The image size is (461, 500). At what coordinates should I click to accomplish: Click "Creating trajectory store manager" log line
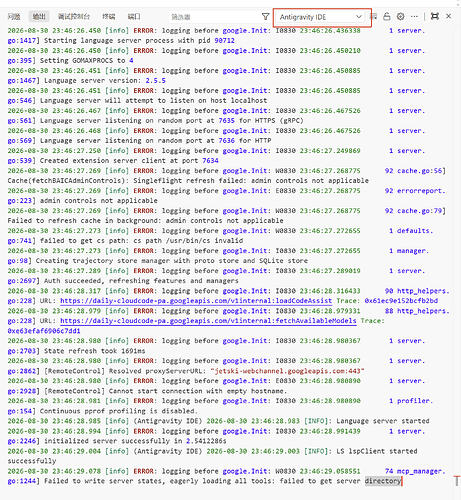pos(157,260)
